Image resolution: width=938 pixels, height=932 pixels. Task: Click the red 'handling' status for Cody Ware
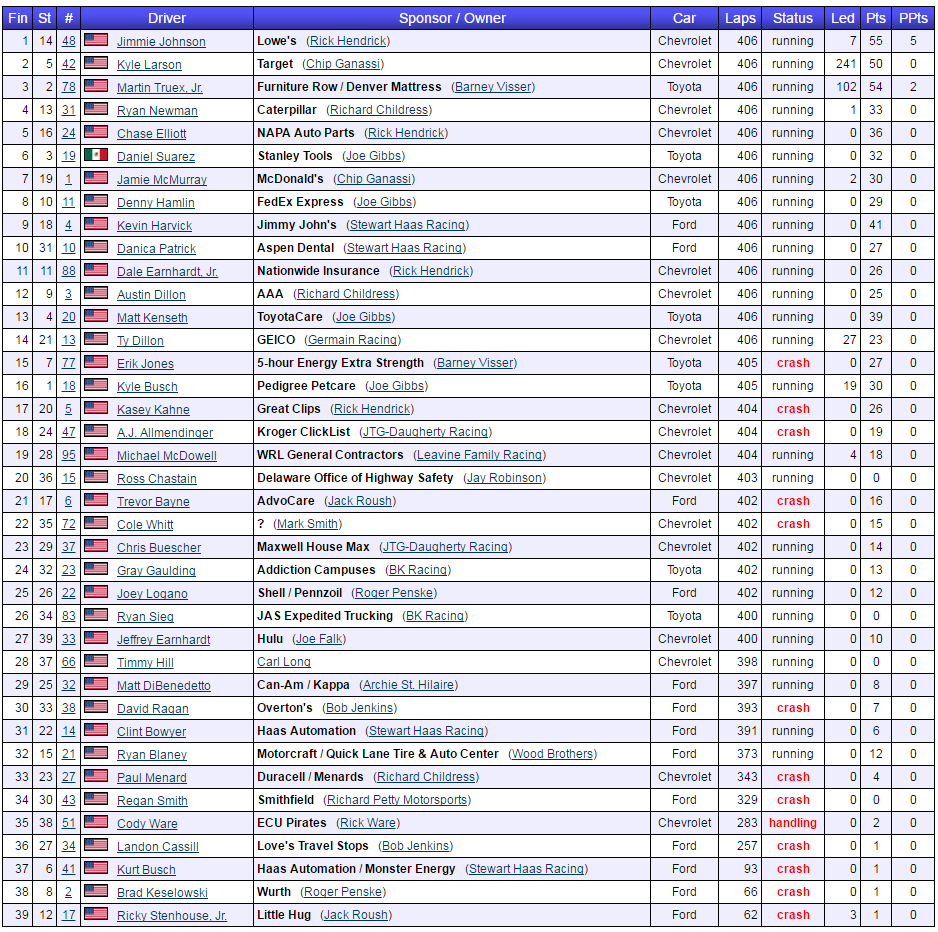point(793,823)
